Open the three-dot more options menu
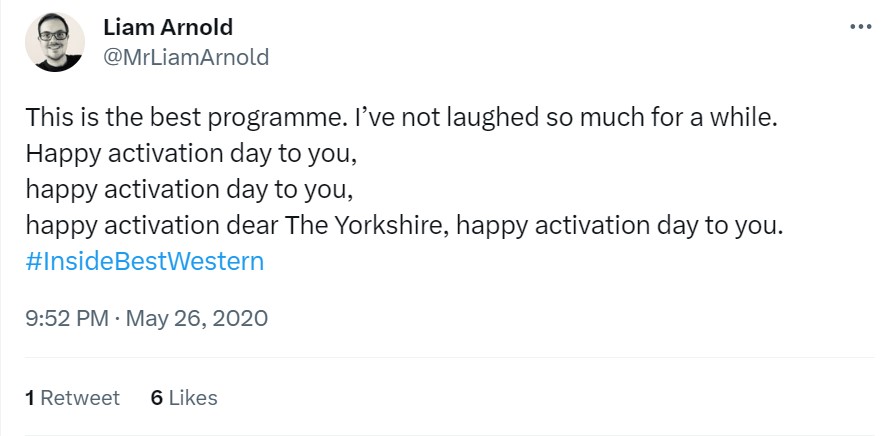The width and height of the screenshot is (886, 436). [x=859, y=27]
